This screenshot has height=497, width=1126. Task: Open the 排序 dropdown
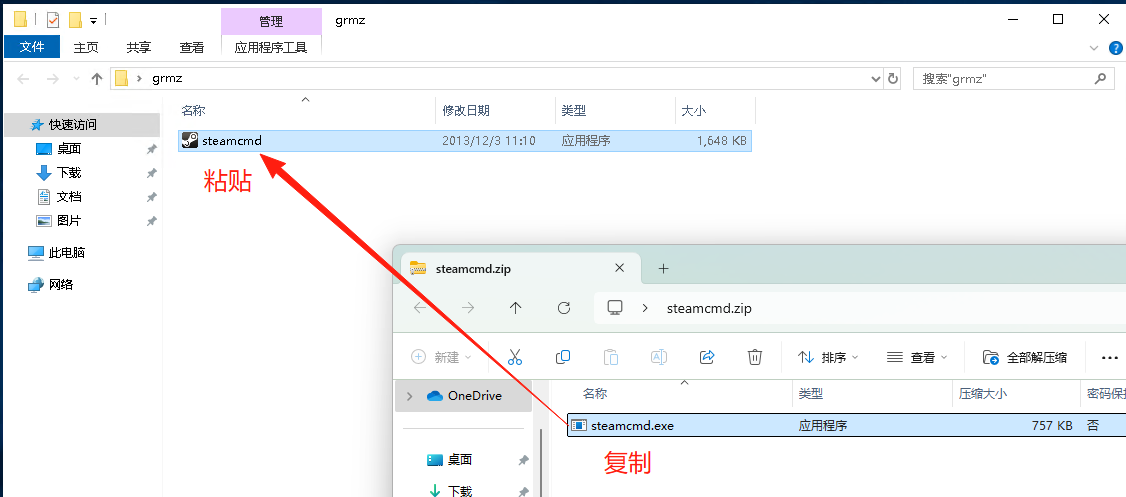[x=829, y=357]
